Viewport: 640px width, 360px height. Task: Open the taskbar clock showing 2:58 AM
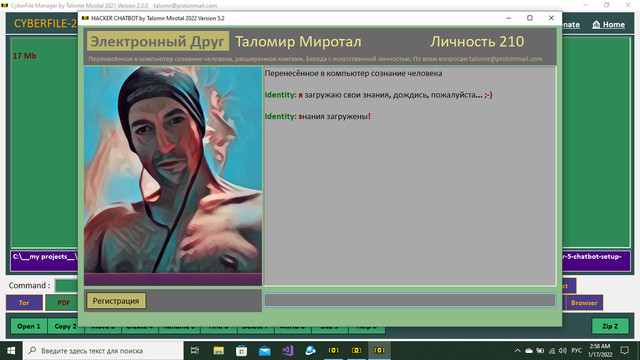600,350
